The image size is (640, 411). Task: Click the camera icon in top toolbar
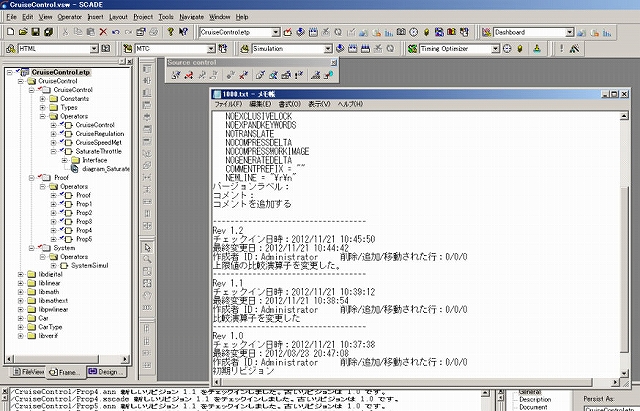[401, 32]
